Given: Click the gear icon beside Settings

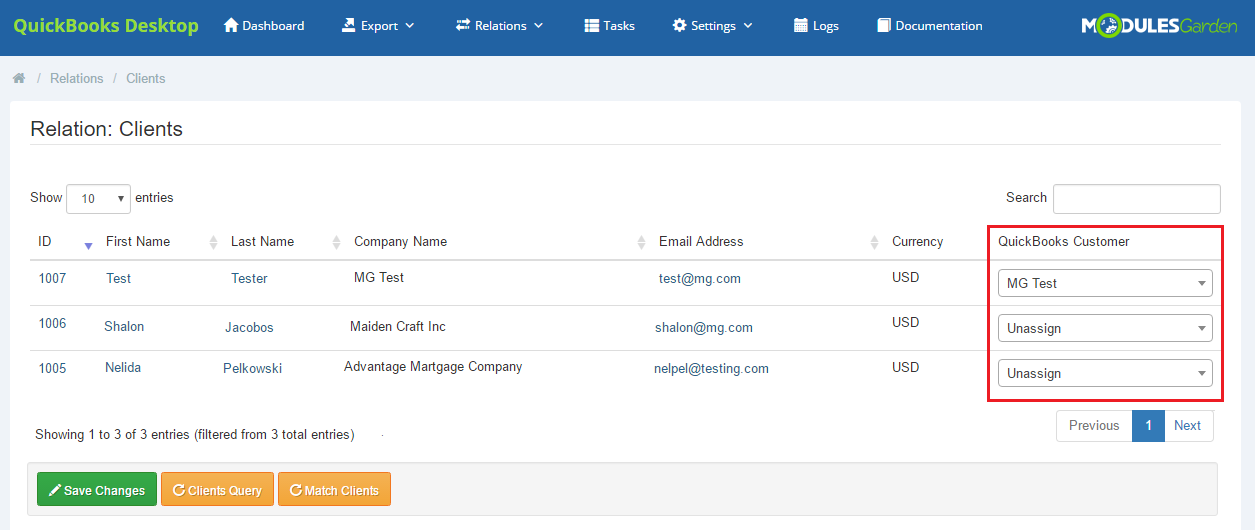Looking at the screenshot, I should coord(680,25).
